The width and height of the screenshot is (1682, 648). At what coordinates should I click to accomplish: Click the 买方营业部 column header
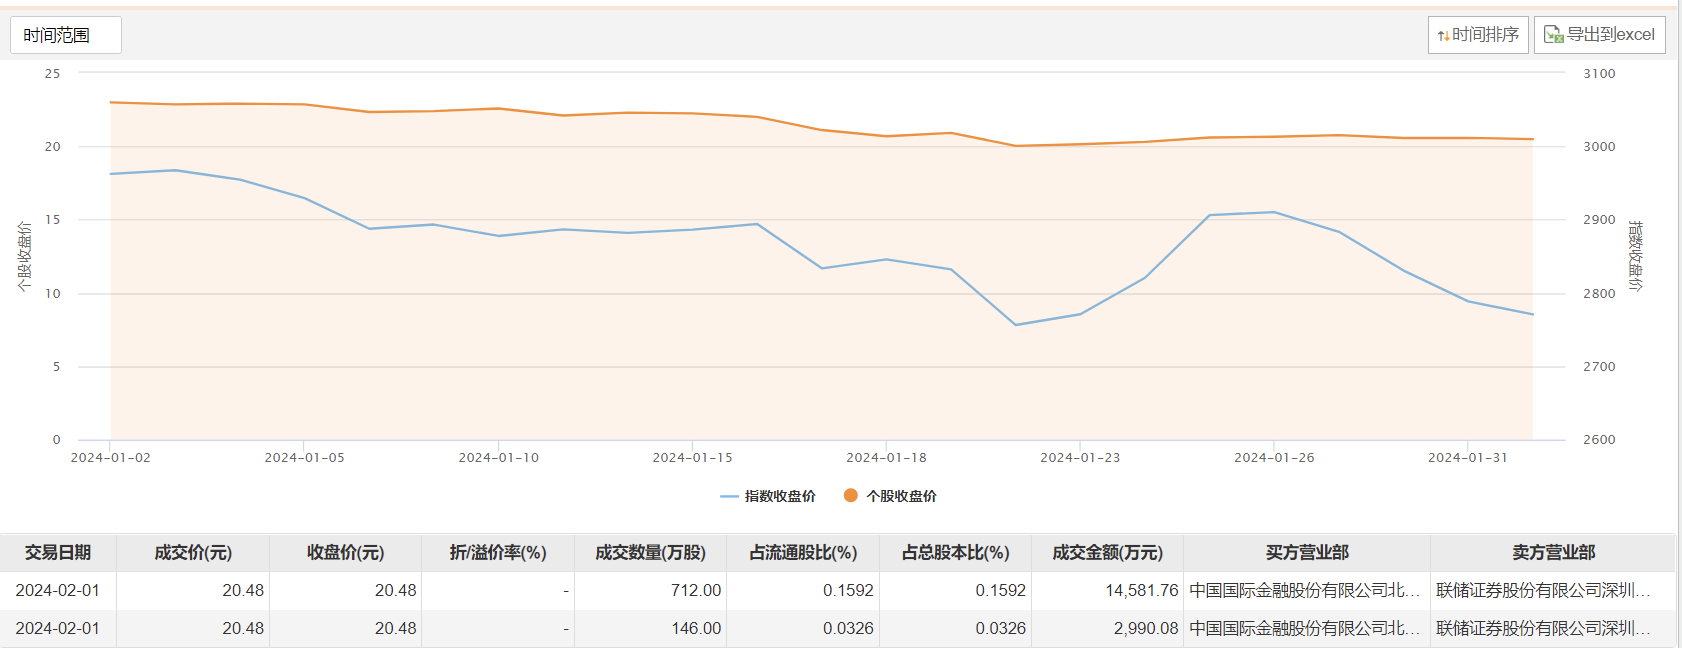coord(1307,553)
